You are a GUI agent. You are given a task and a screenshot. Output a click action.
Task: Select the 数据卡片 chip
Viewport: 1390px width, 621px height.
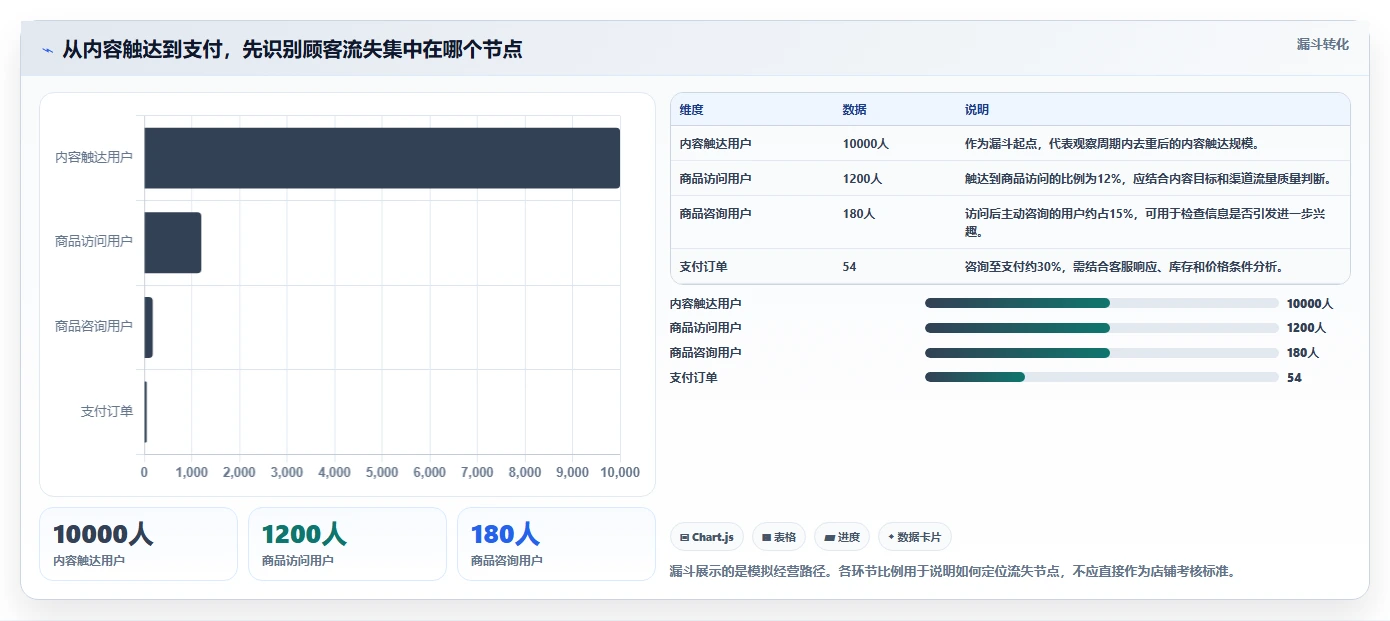915,537
